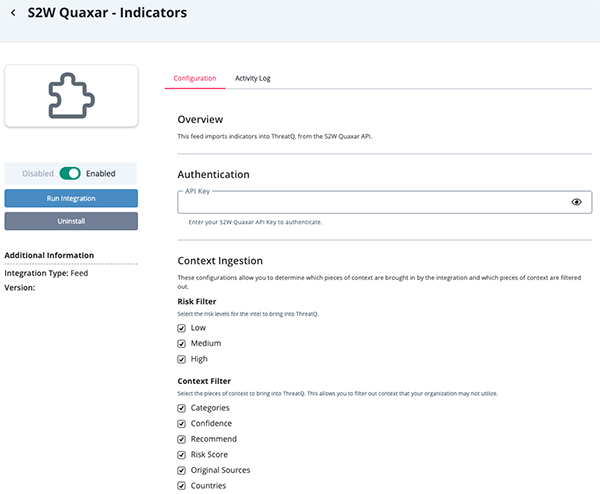Click the 'Overview' heading

tap(200, 119)
